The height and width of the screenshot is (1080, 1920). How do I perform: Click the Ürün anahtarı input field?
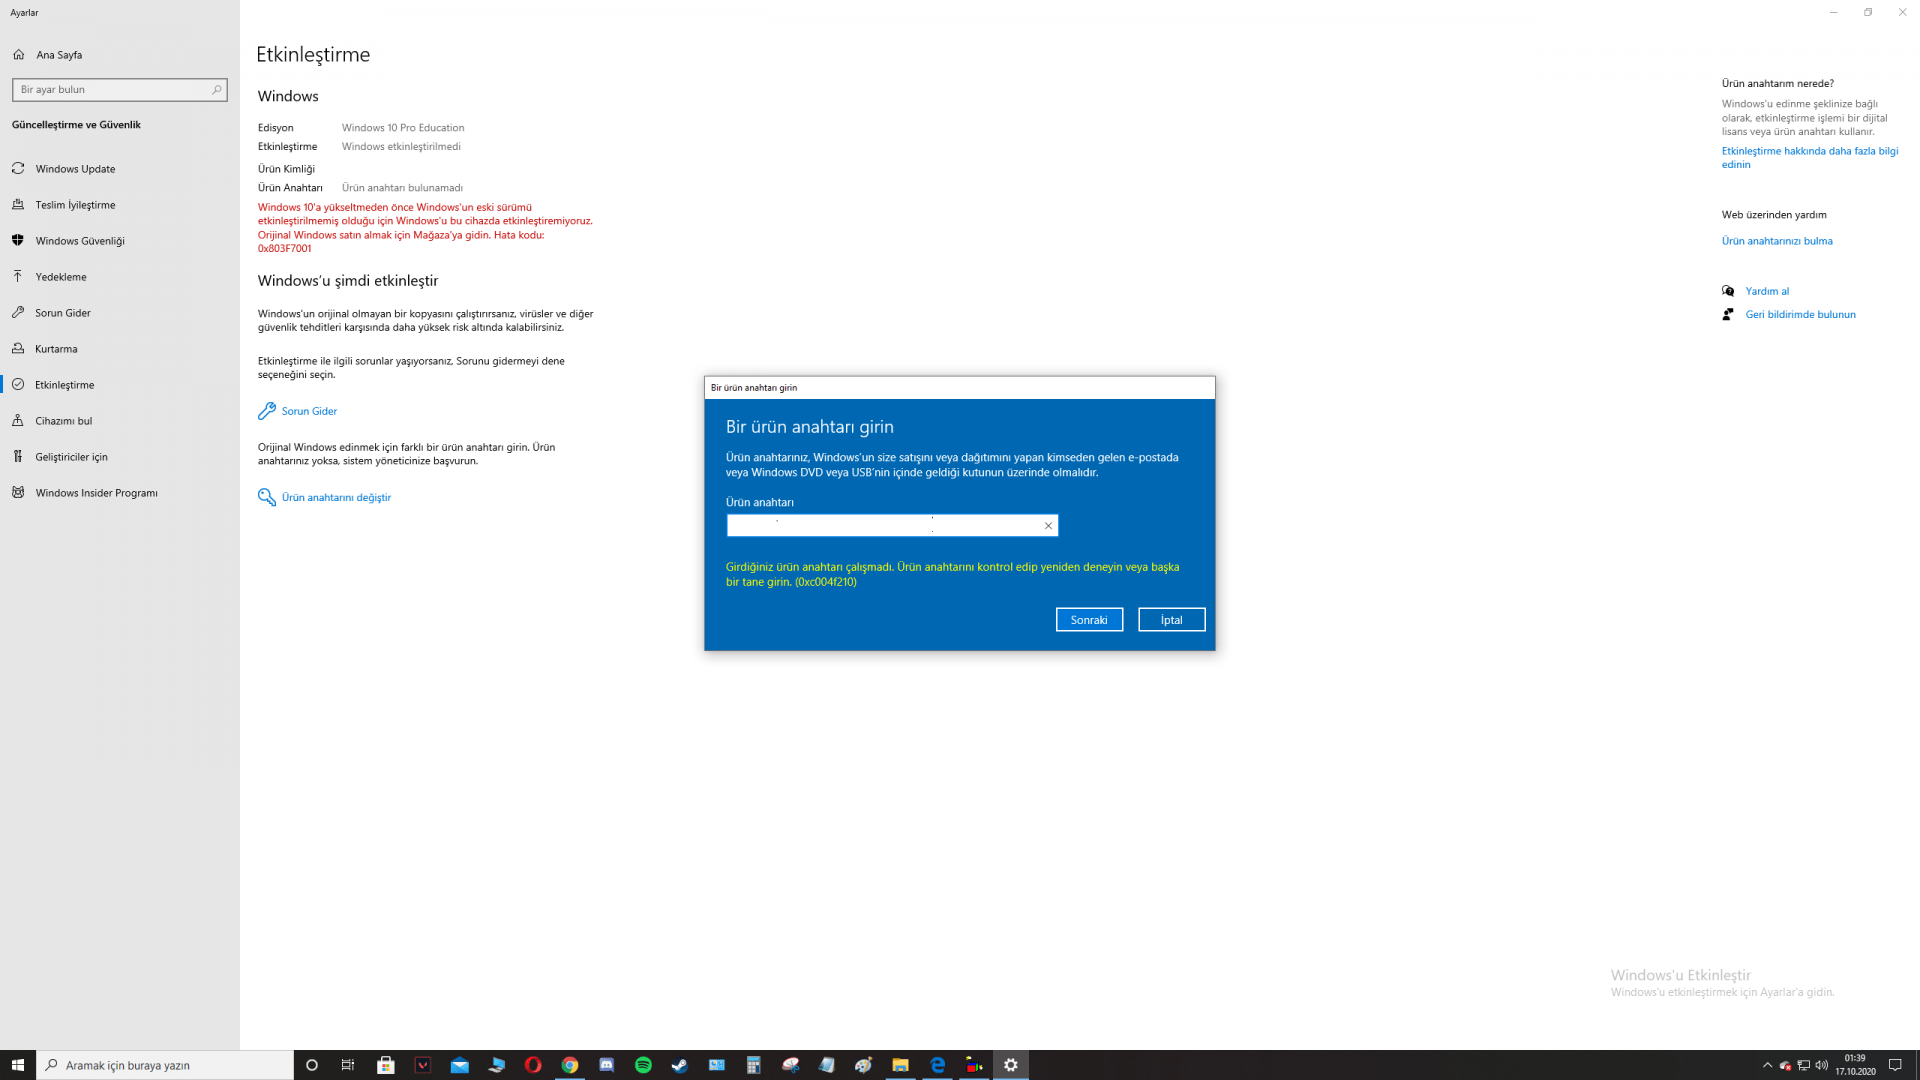point(880,526)
